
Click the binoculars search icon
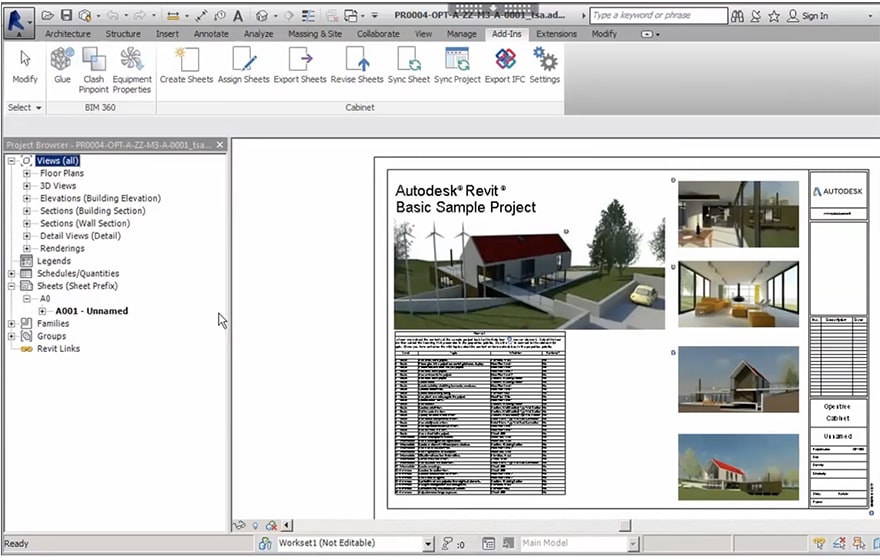tap(737, 16)
